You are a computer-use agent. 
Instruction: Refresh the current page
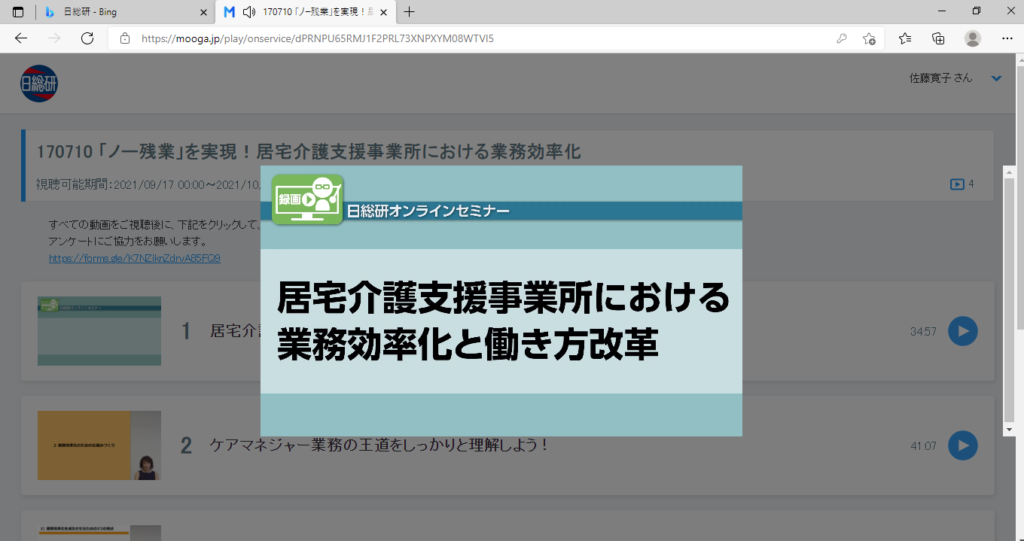(x=87, y=38)
